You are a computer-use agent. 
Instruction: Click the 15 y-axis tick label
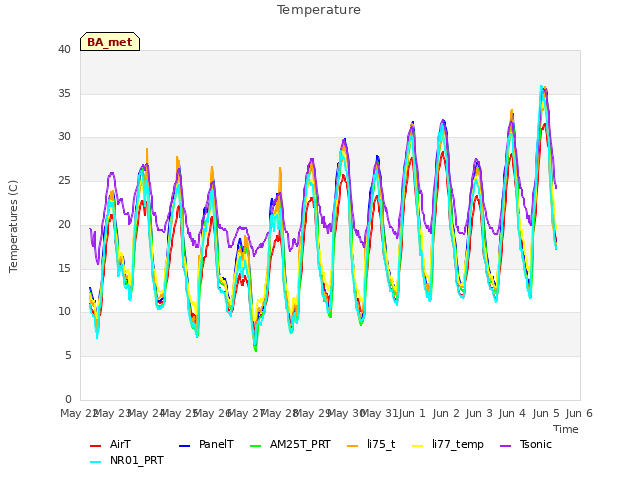(x=64, y=268)
